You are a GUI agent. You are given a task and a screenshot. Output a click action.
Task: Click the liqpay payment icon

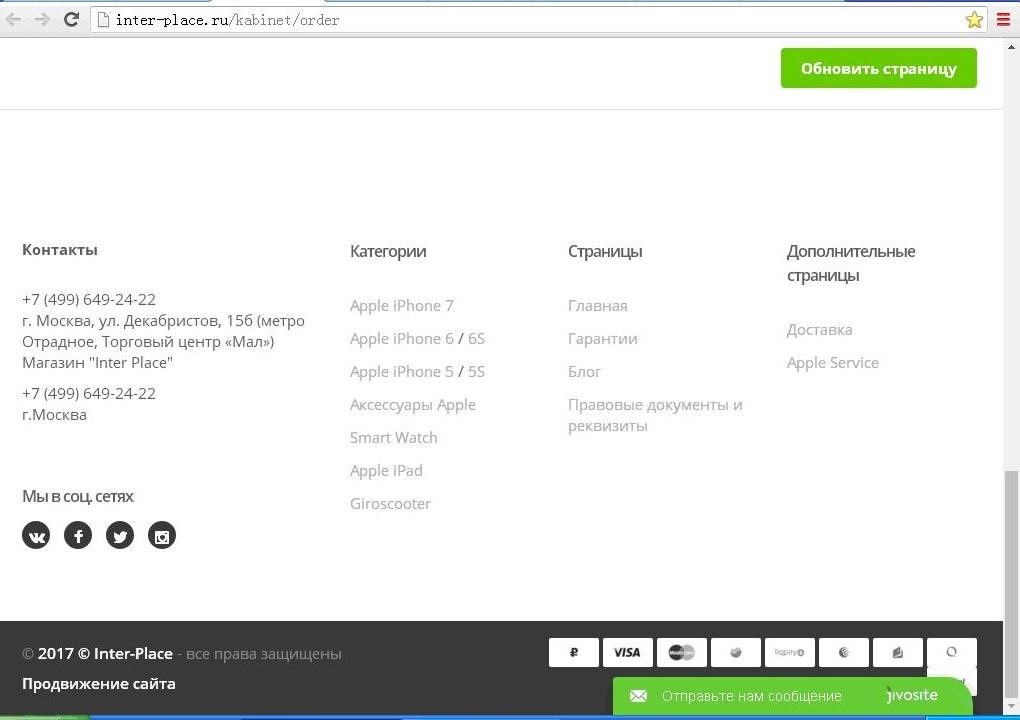click(x=789, y=652)
